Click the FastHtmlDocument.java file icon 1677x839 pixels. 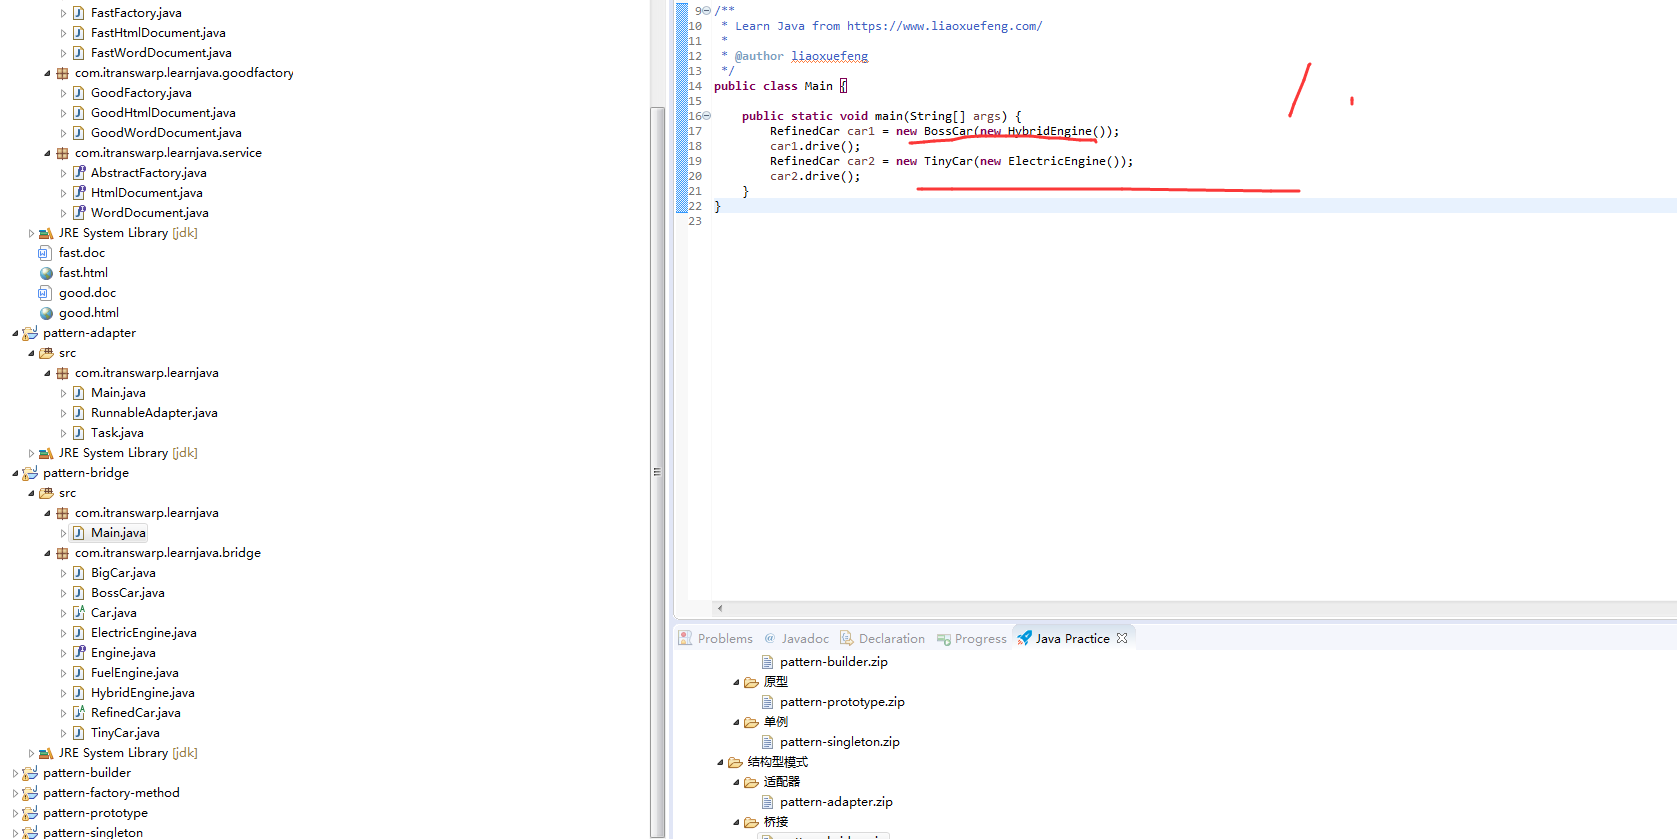pos(78,33)
